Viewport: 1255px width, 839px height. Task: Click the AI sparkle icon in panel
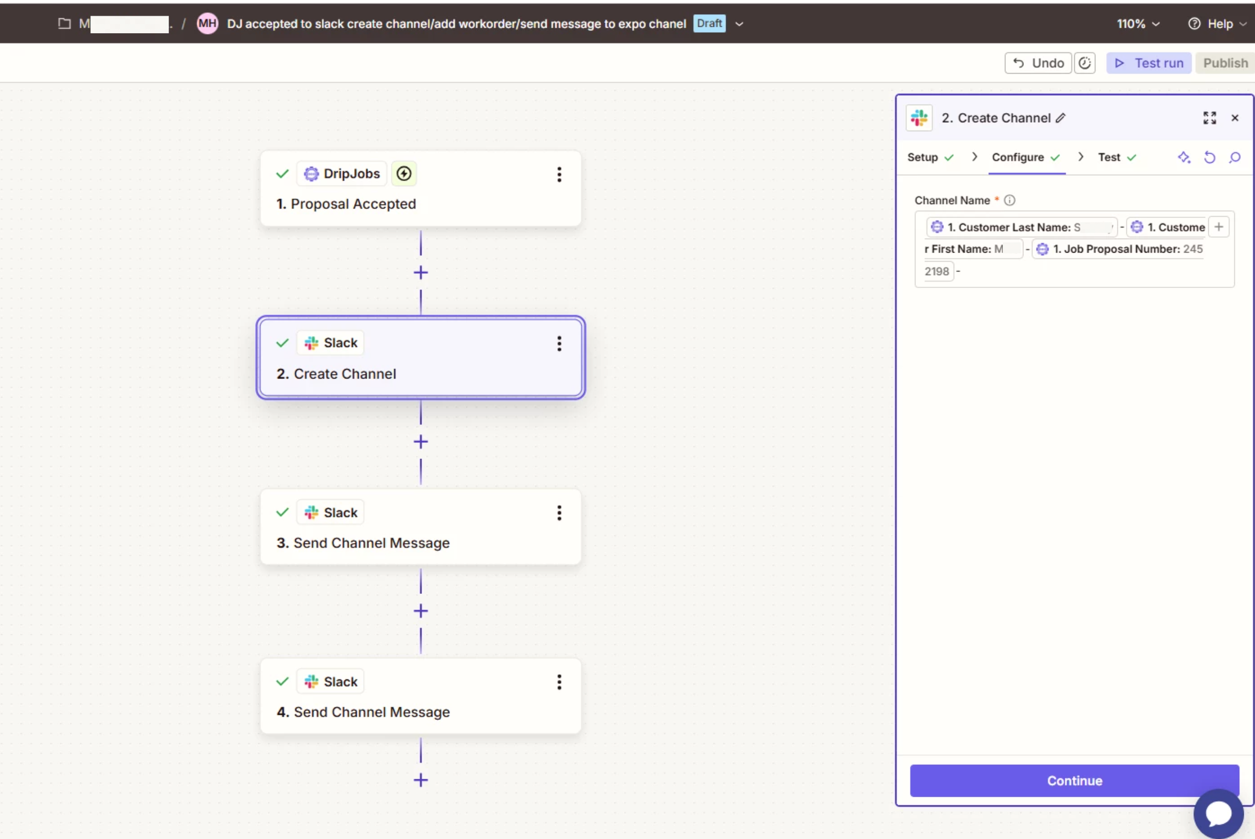pos(1184,158)
